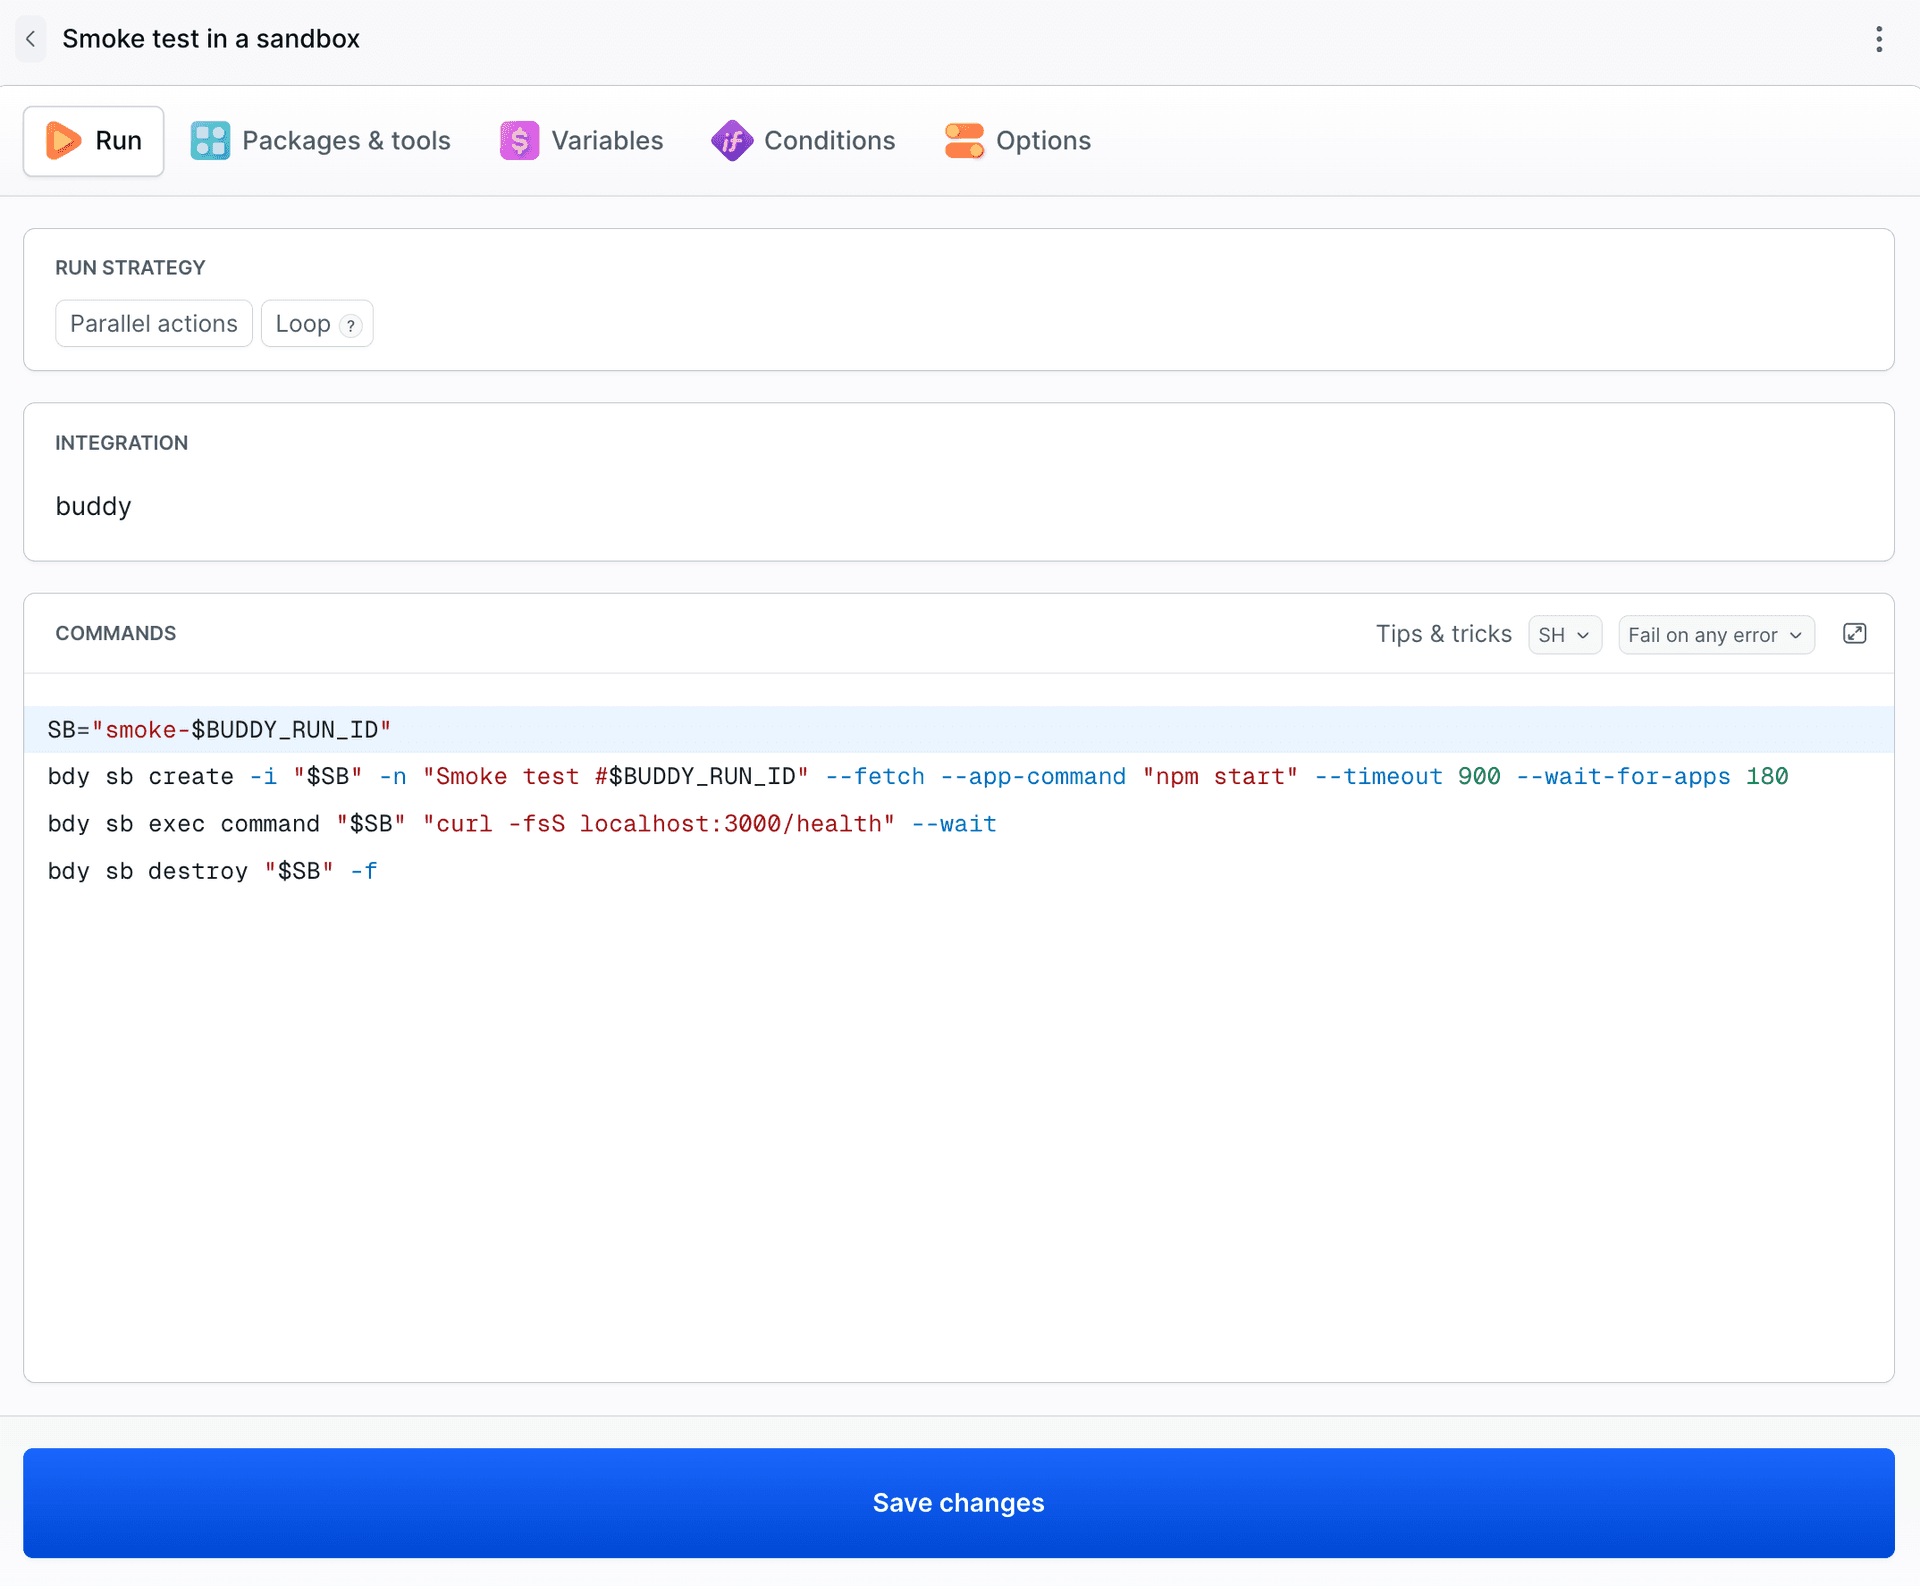This screenshot has width=1920, height=1586.
Task: Click the COMMANDS section heading
Action: pyautogui.click(x=116, y=633)
